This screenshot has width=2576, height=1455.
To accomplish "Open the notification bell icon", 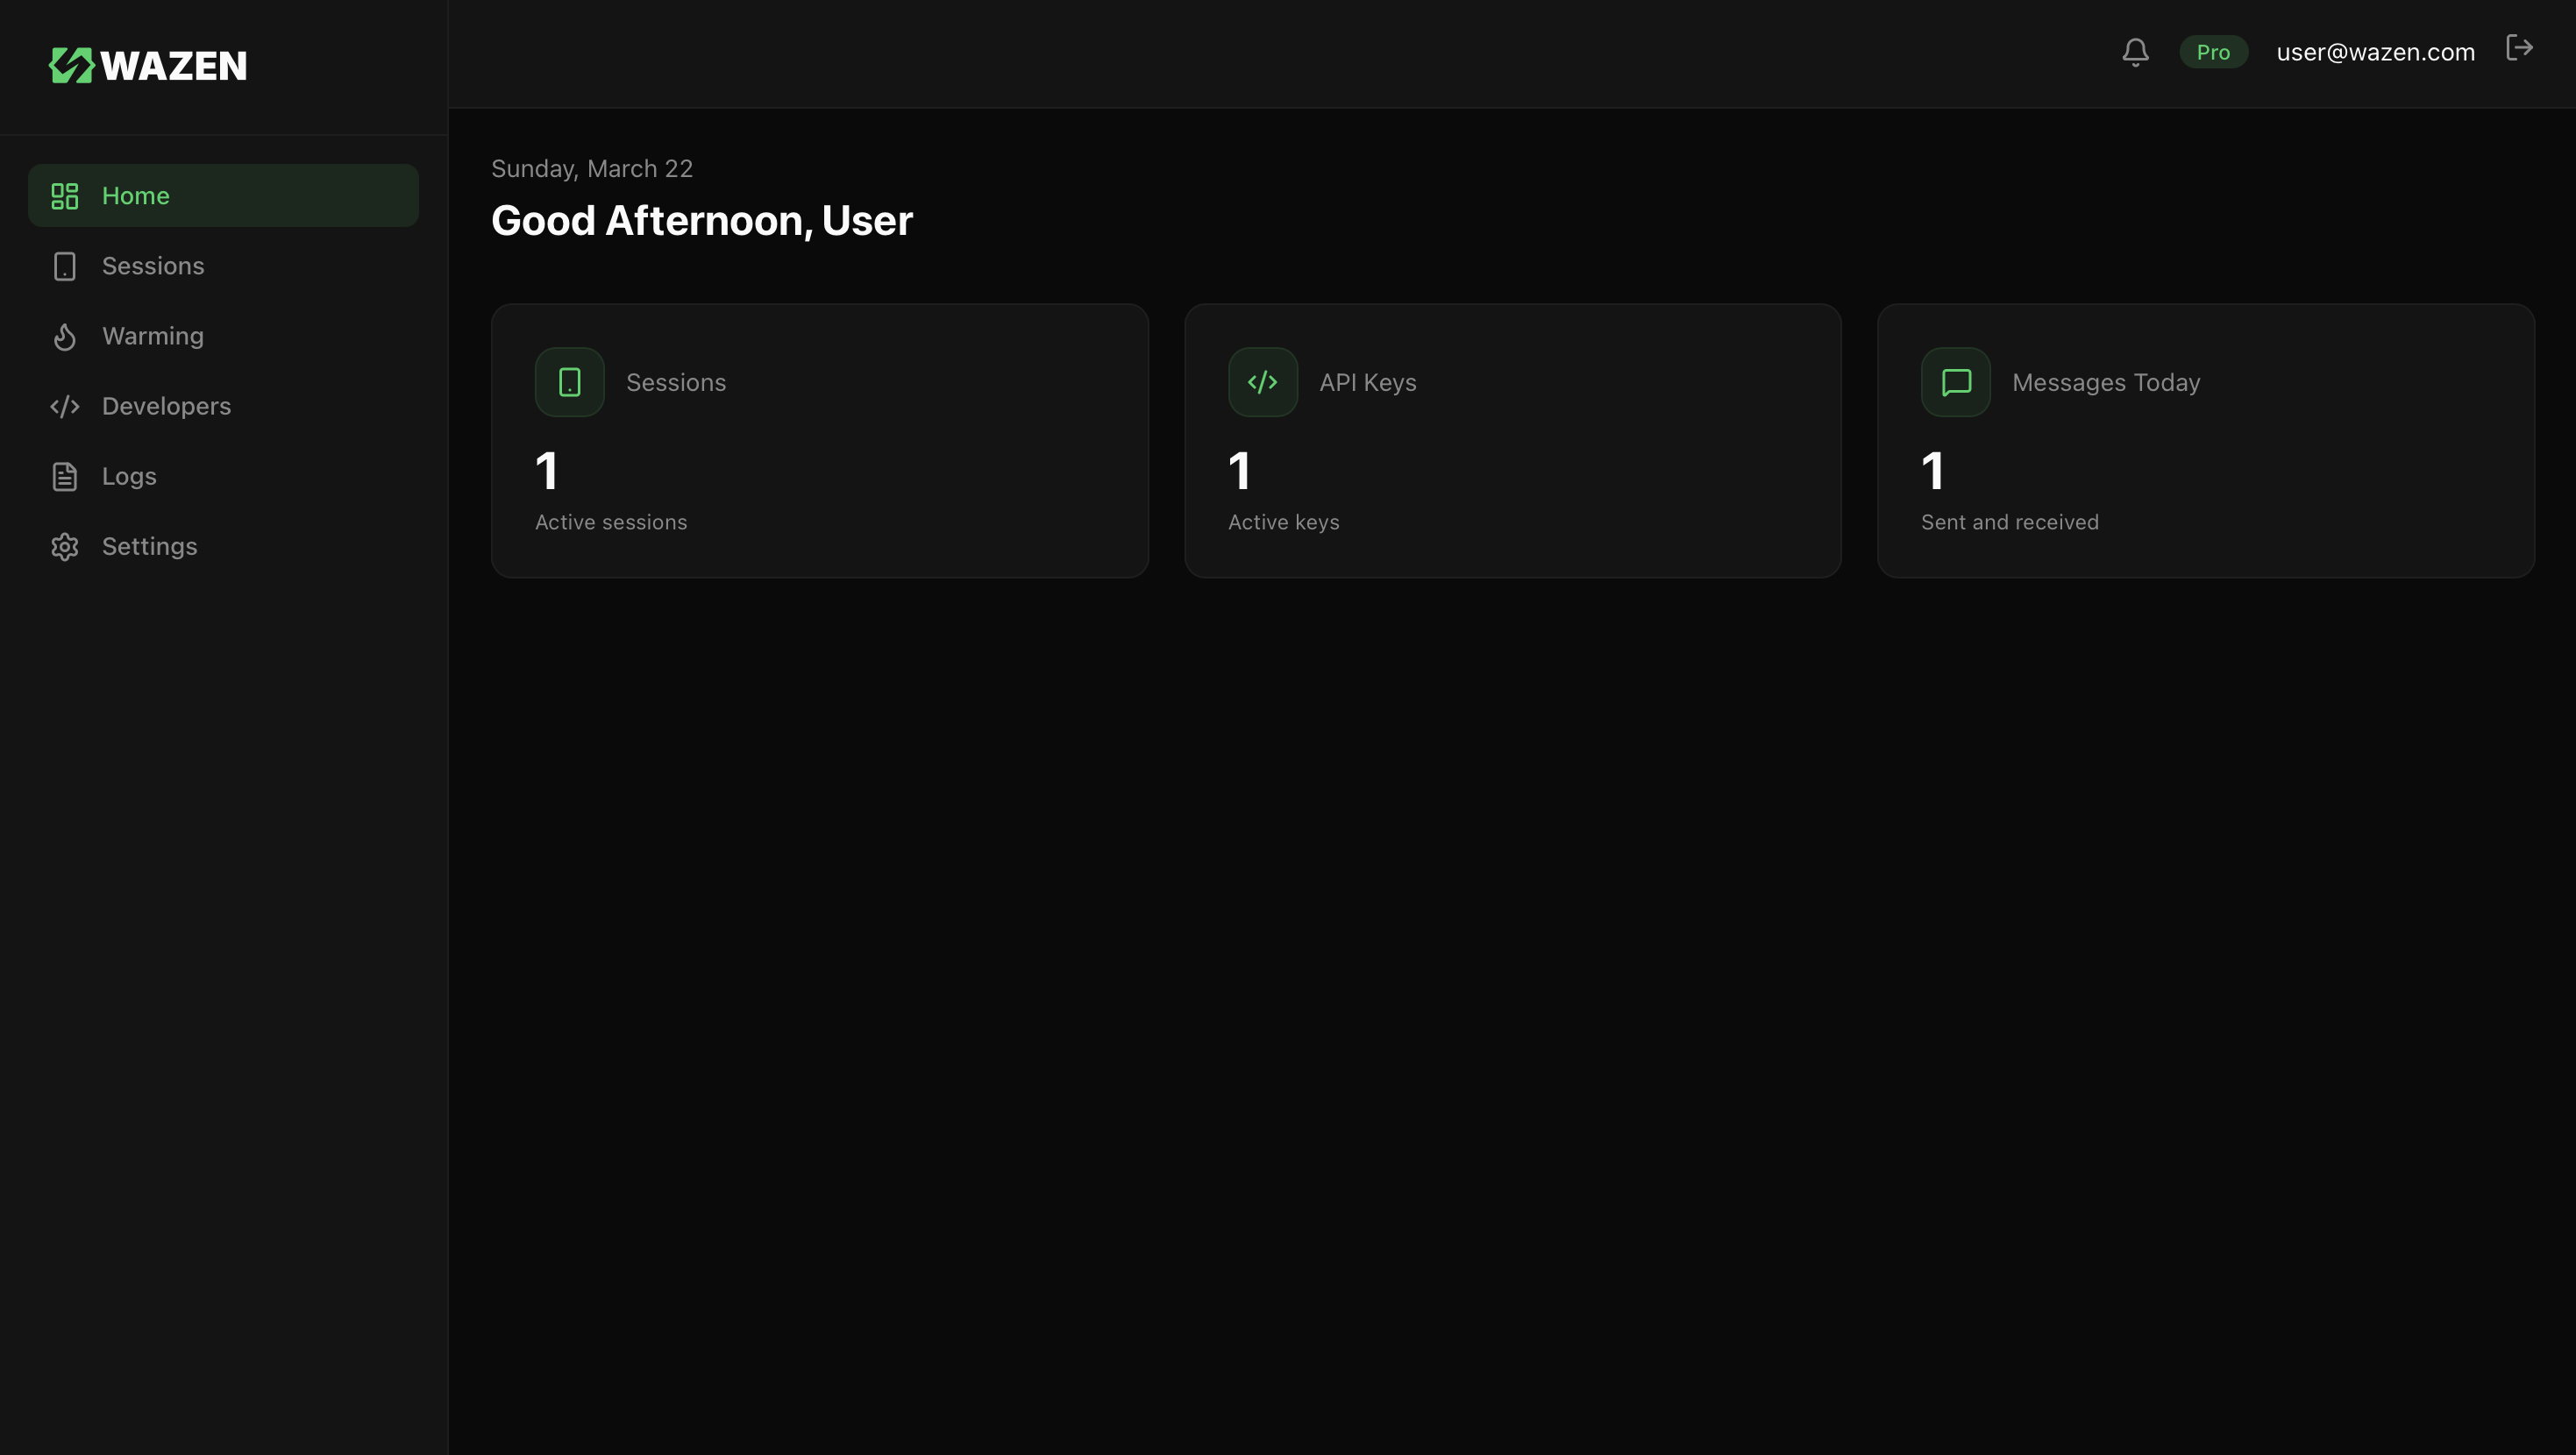I will click(2135, 51).
